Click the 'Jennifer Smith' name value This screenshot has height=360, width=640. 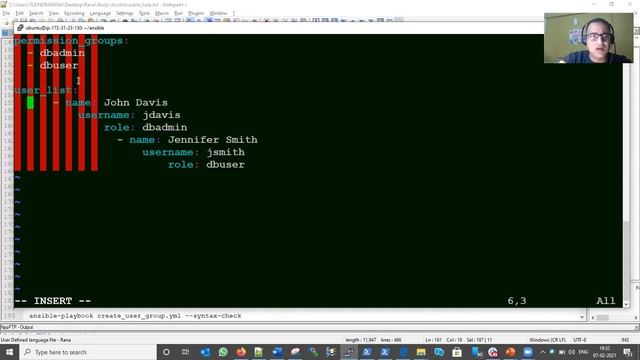tap(213, 140)
